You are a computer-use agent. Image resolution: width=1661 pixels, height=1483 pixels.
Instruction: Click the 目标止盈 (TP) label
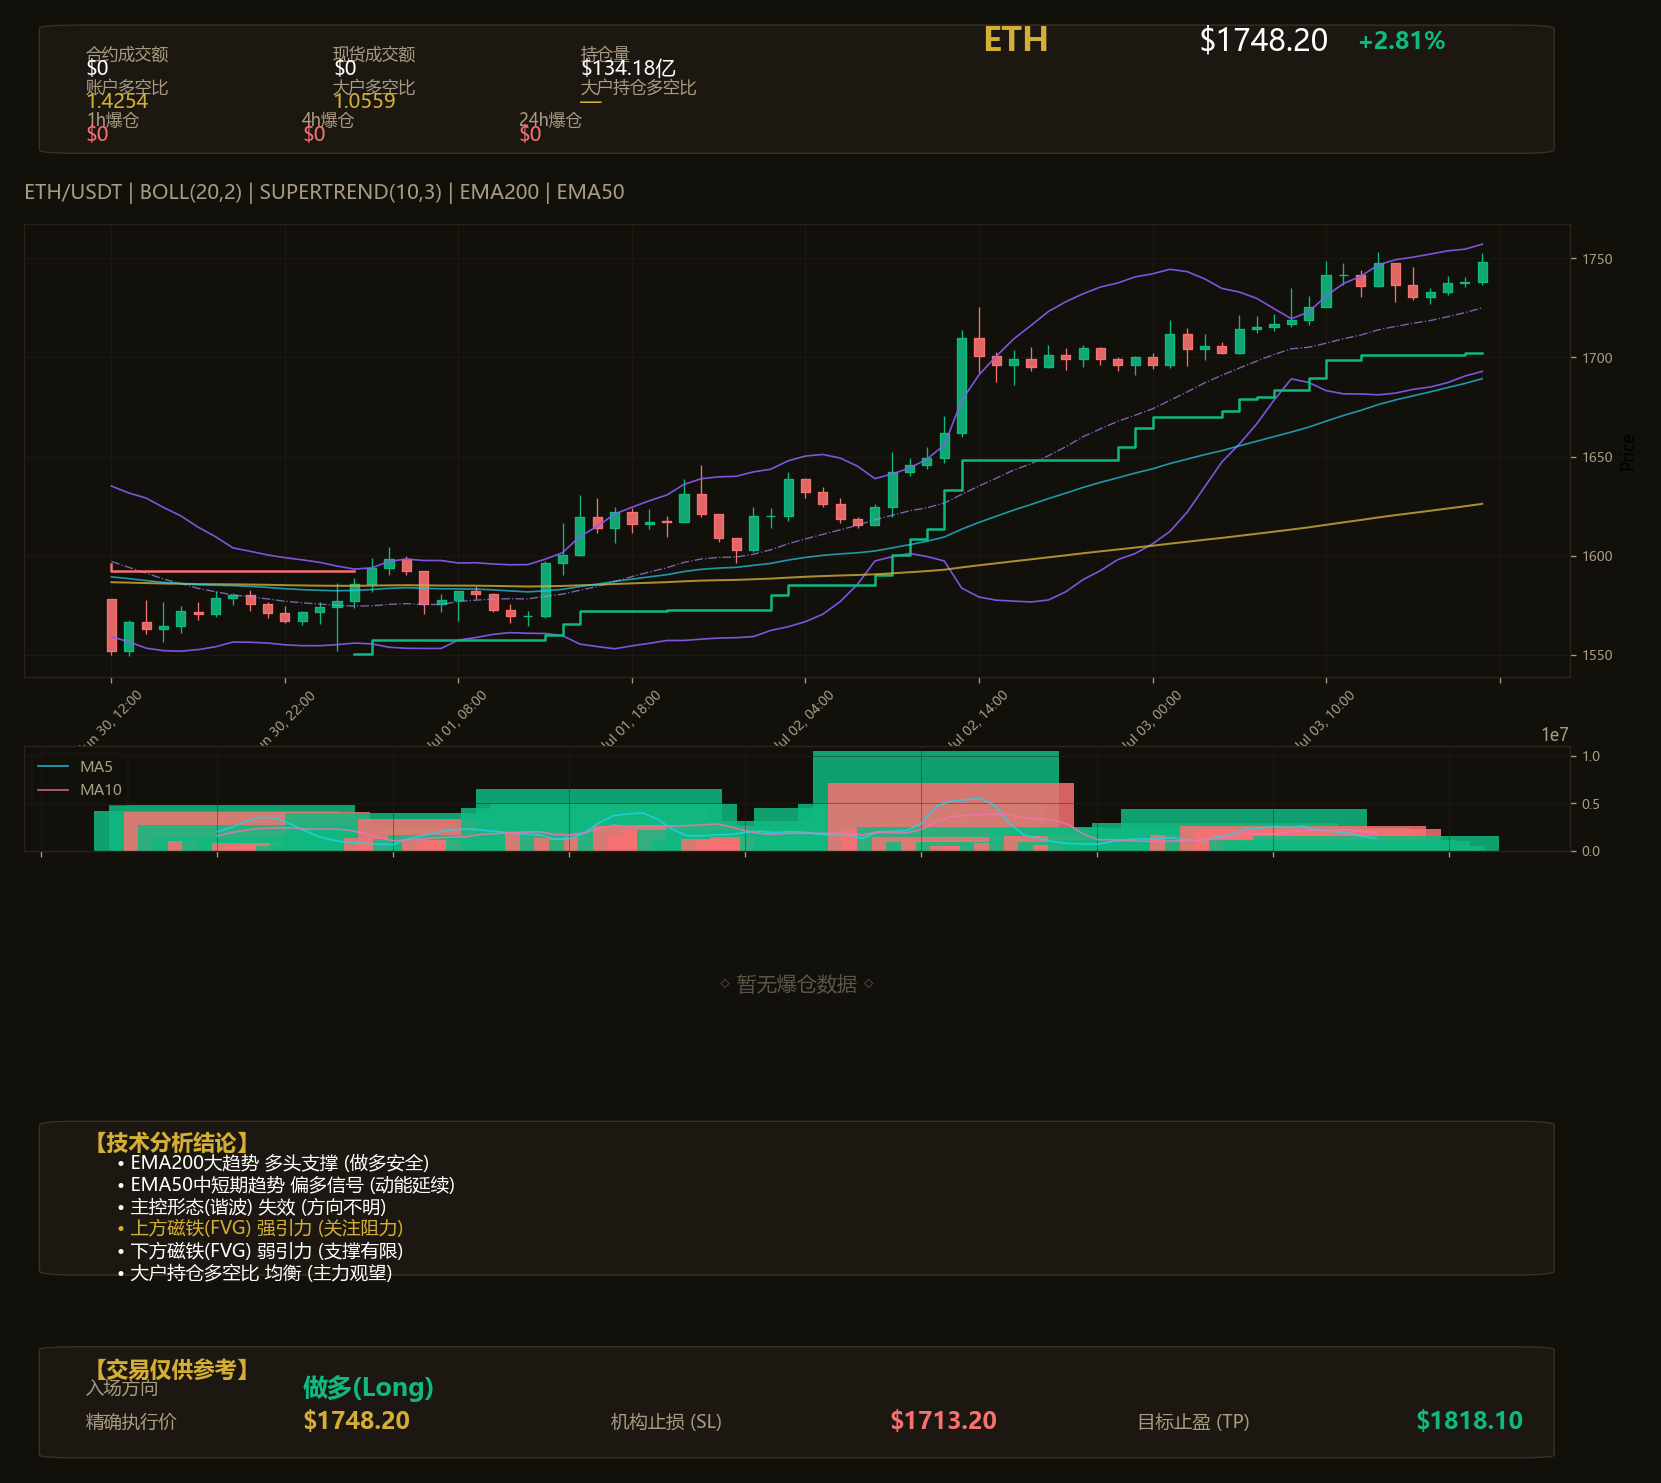coord(1193,1422)
